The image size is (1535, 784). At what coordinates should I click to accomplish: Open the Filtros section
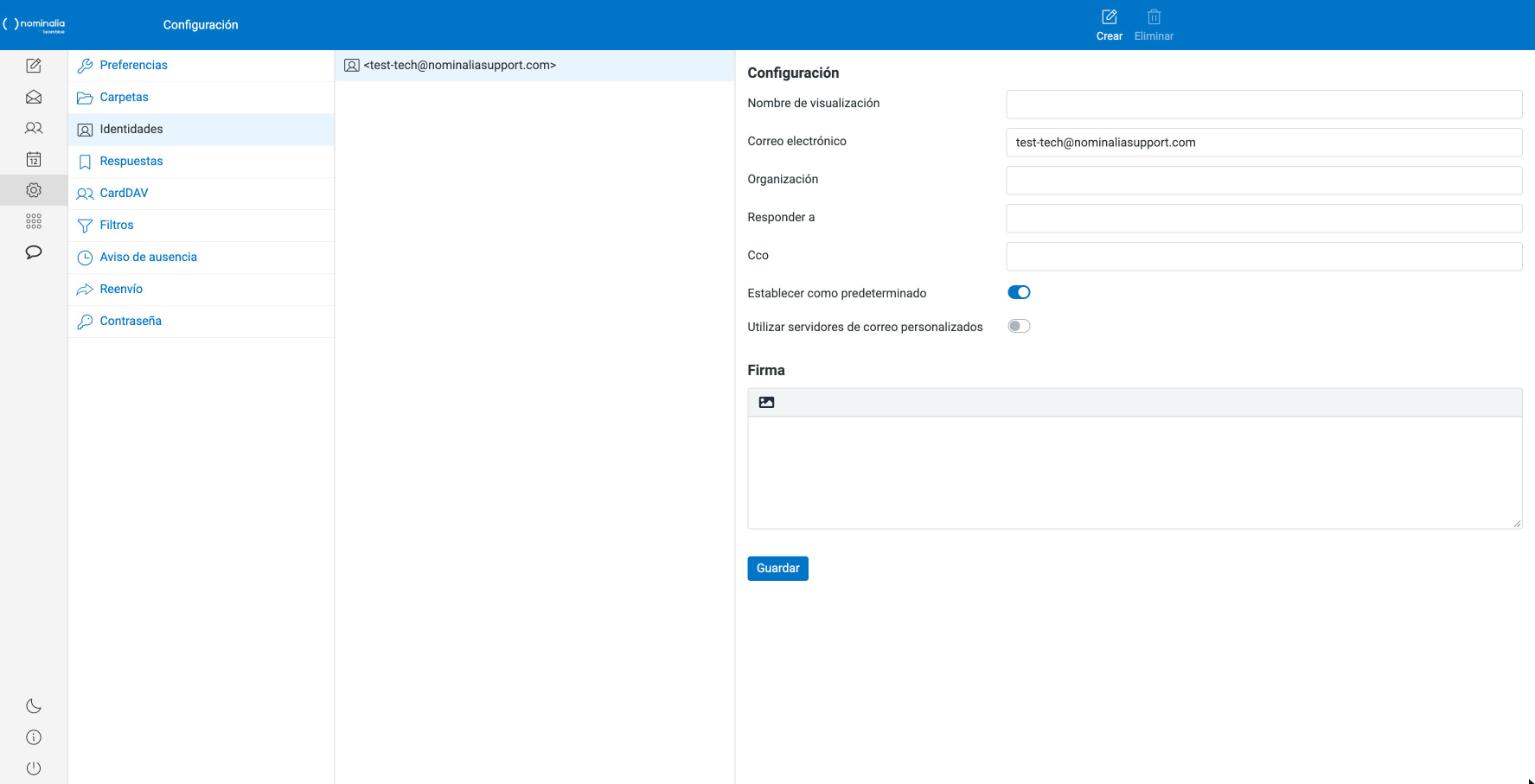[x=201, y=225]
